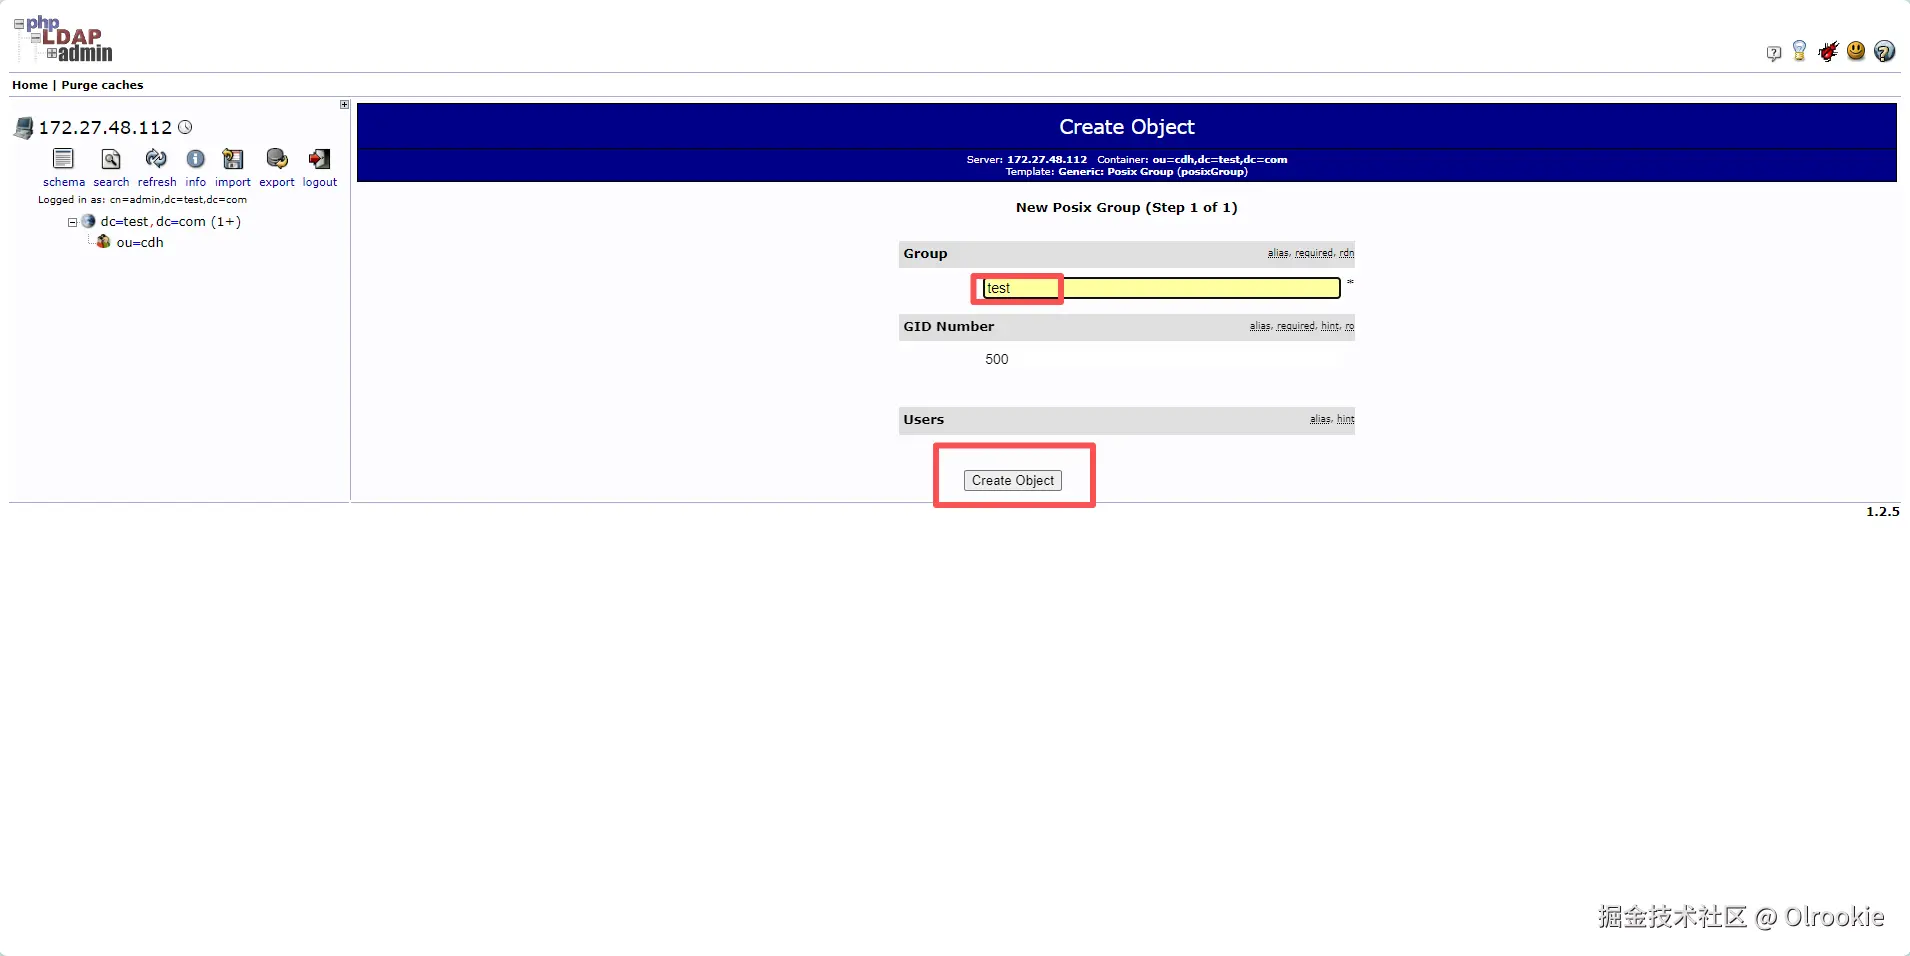This screenshot has height=956, width=1910.
Task: Click the search page icon
Action: tap(111, 159)
